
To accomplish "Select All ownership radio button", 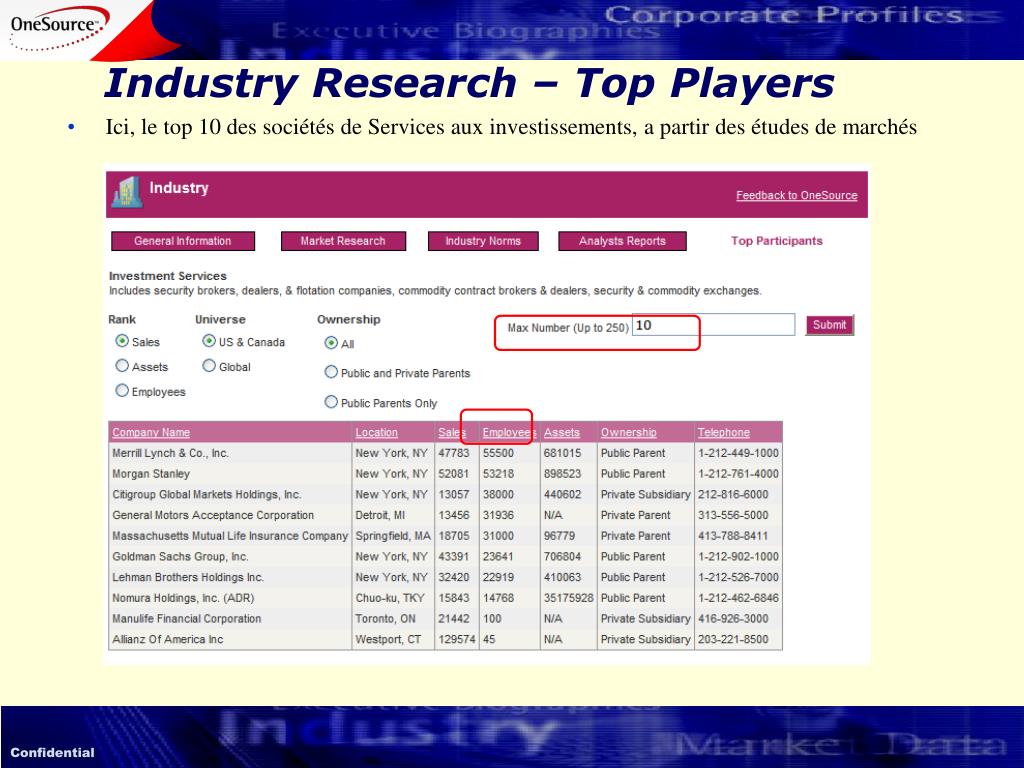I will coord(331,343).
